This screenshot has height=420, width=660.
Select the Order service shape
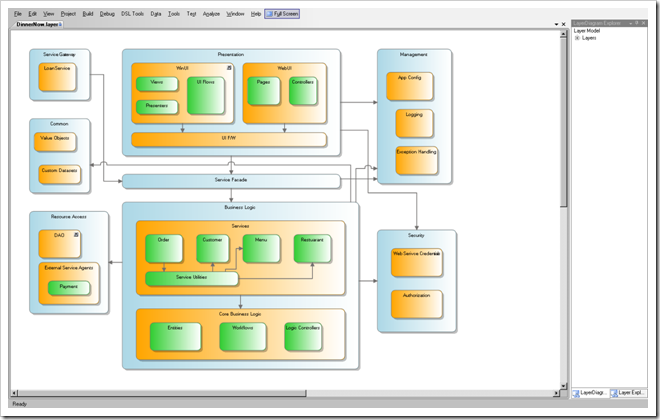[x=164, y=249]
